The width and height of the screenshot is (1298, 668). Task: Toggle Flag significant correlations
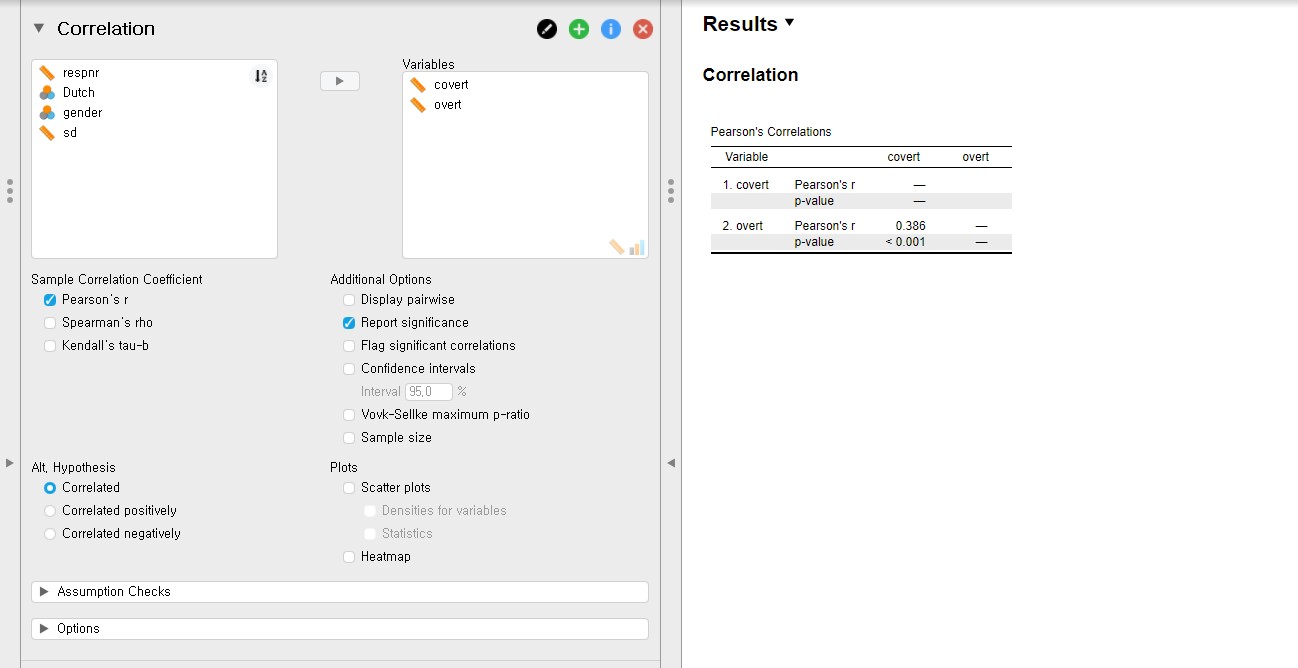point(349,346)
